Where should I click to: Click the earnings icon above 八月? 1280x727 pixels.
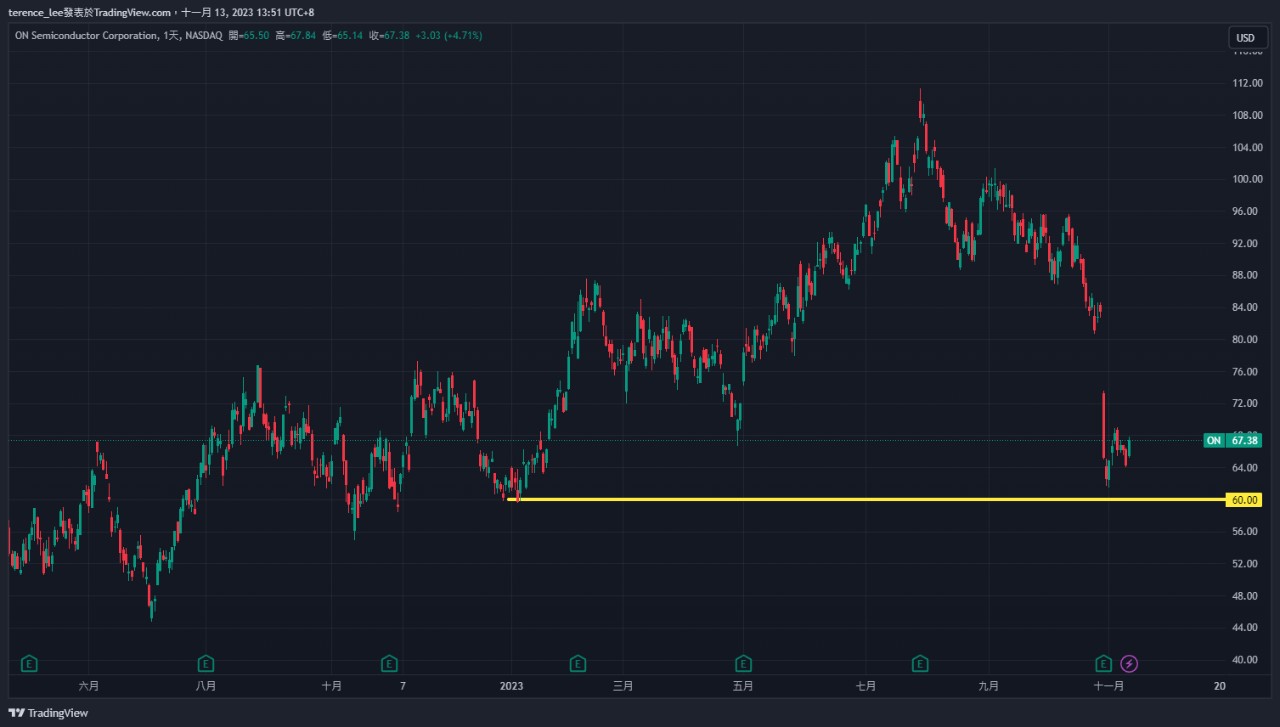205,663
